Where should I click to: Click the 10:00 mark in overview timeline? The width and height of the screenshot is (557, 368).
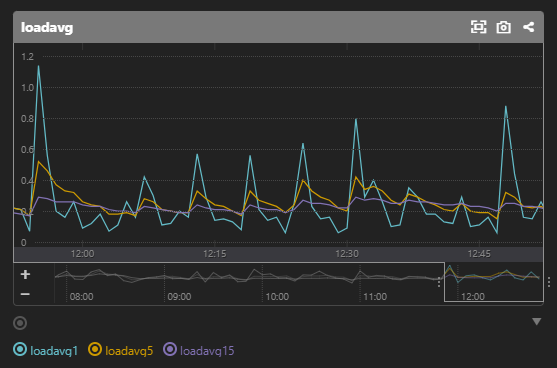tap(277, 297)
